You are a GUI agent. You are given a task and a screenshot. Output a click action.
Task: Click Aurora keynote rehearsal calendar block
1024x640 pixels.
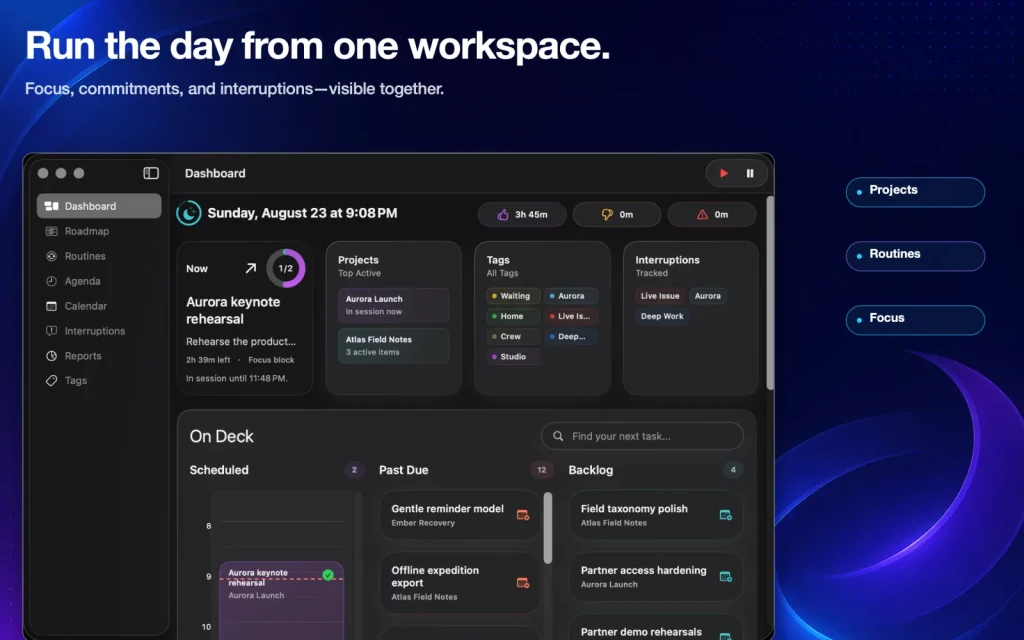click(281, 601)
